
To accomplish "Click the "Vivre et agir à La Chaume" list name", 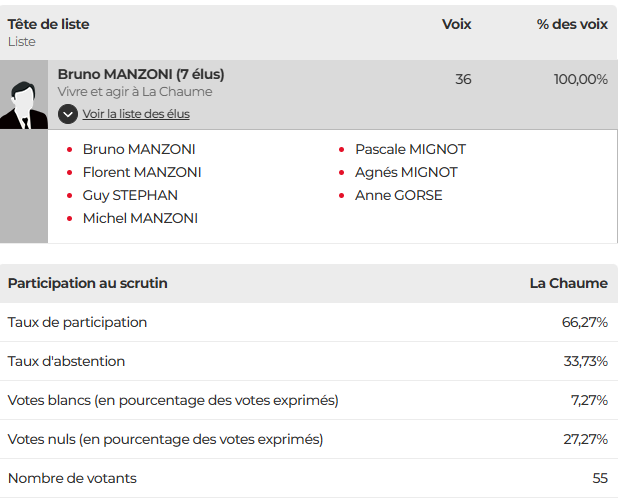I will [135, 92].
